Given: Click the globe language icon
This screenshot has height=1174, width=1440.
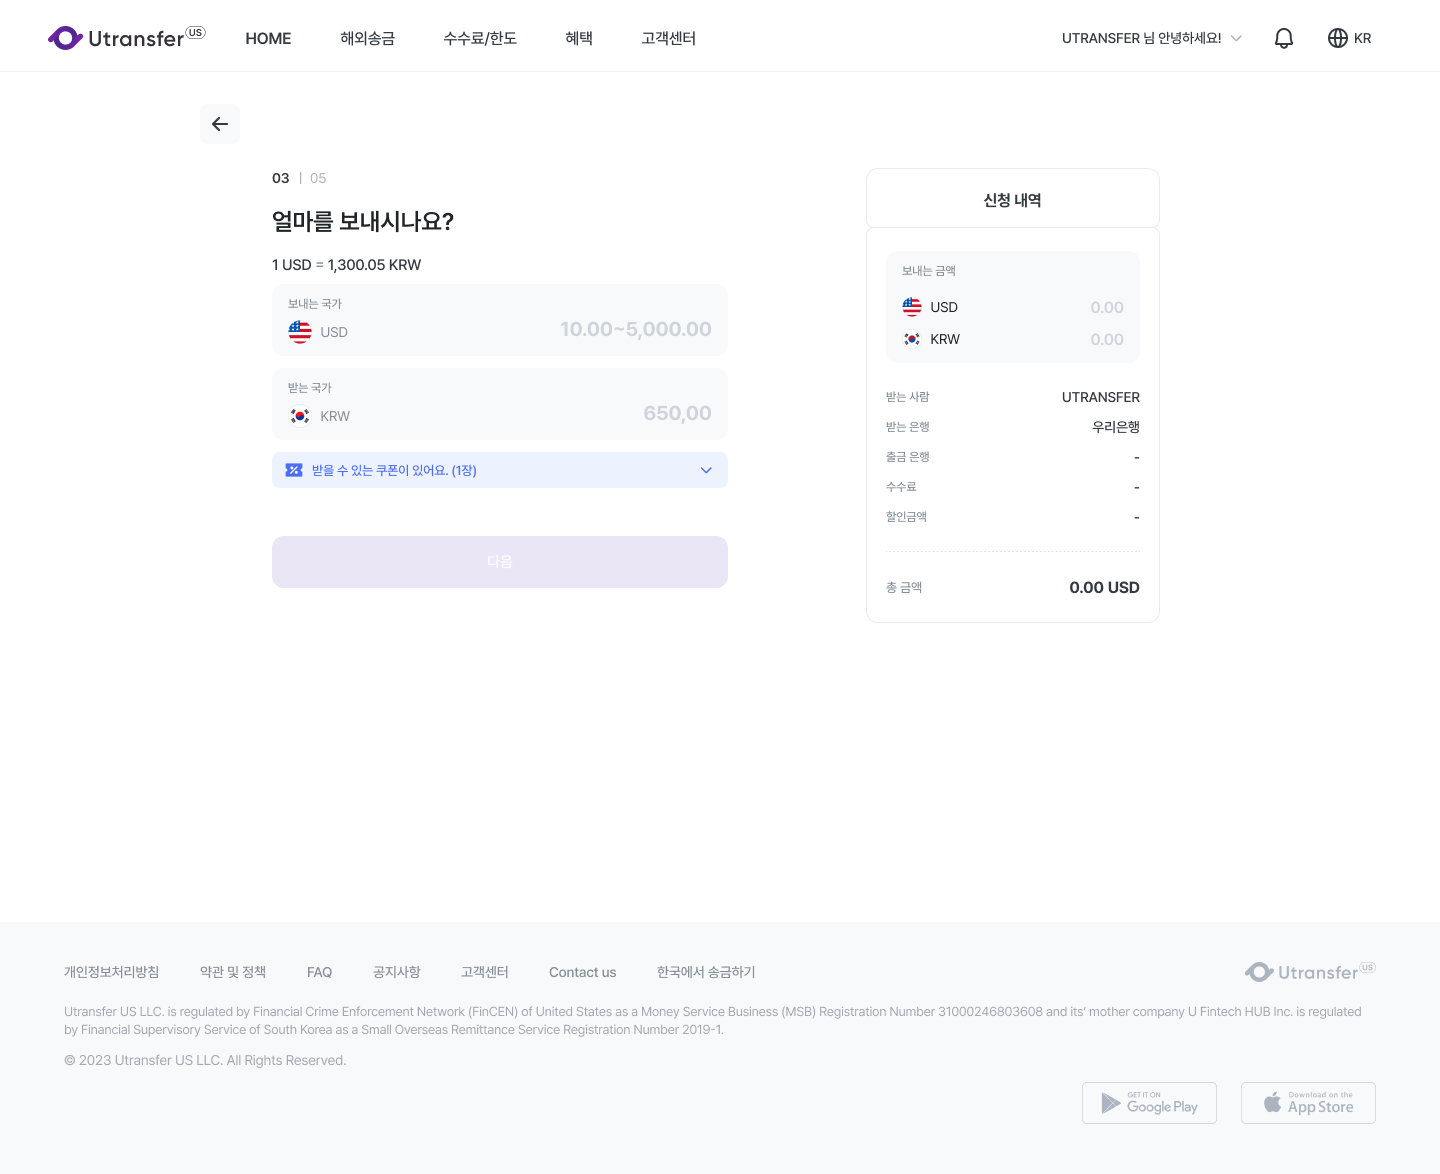Looking at the screenshot, I should coord(1338,38).
